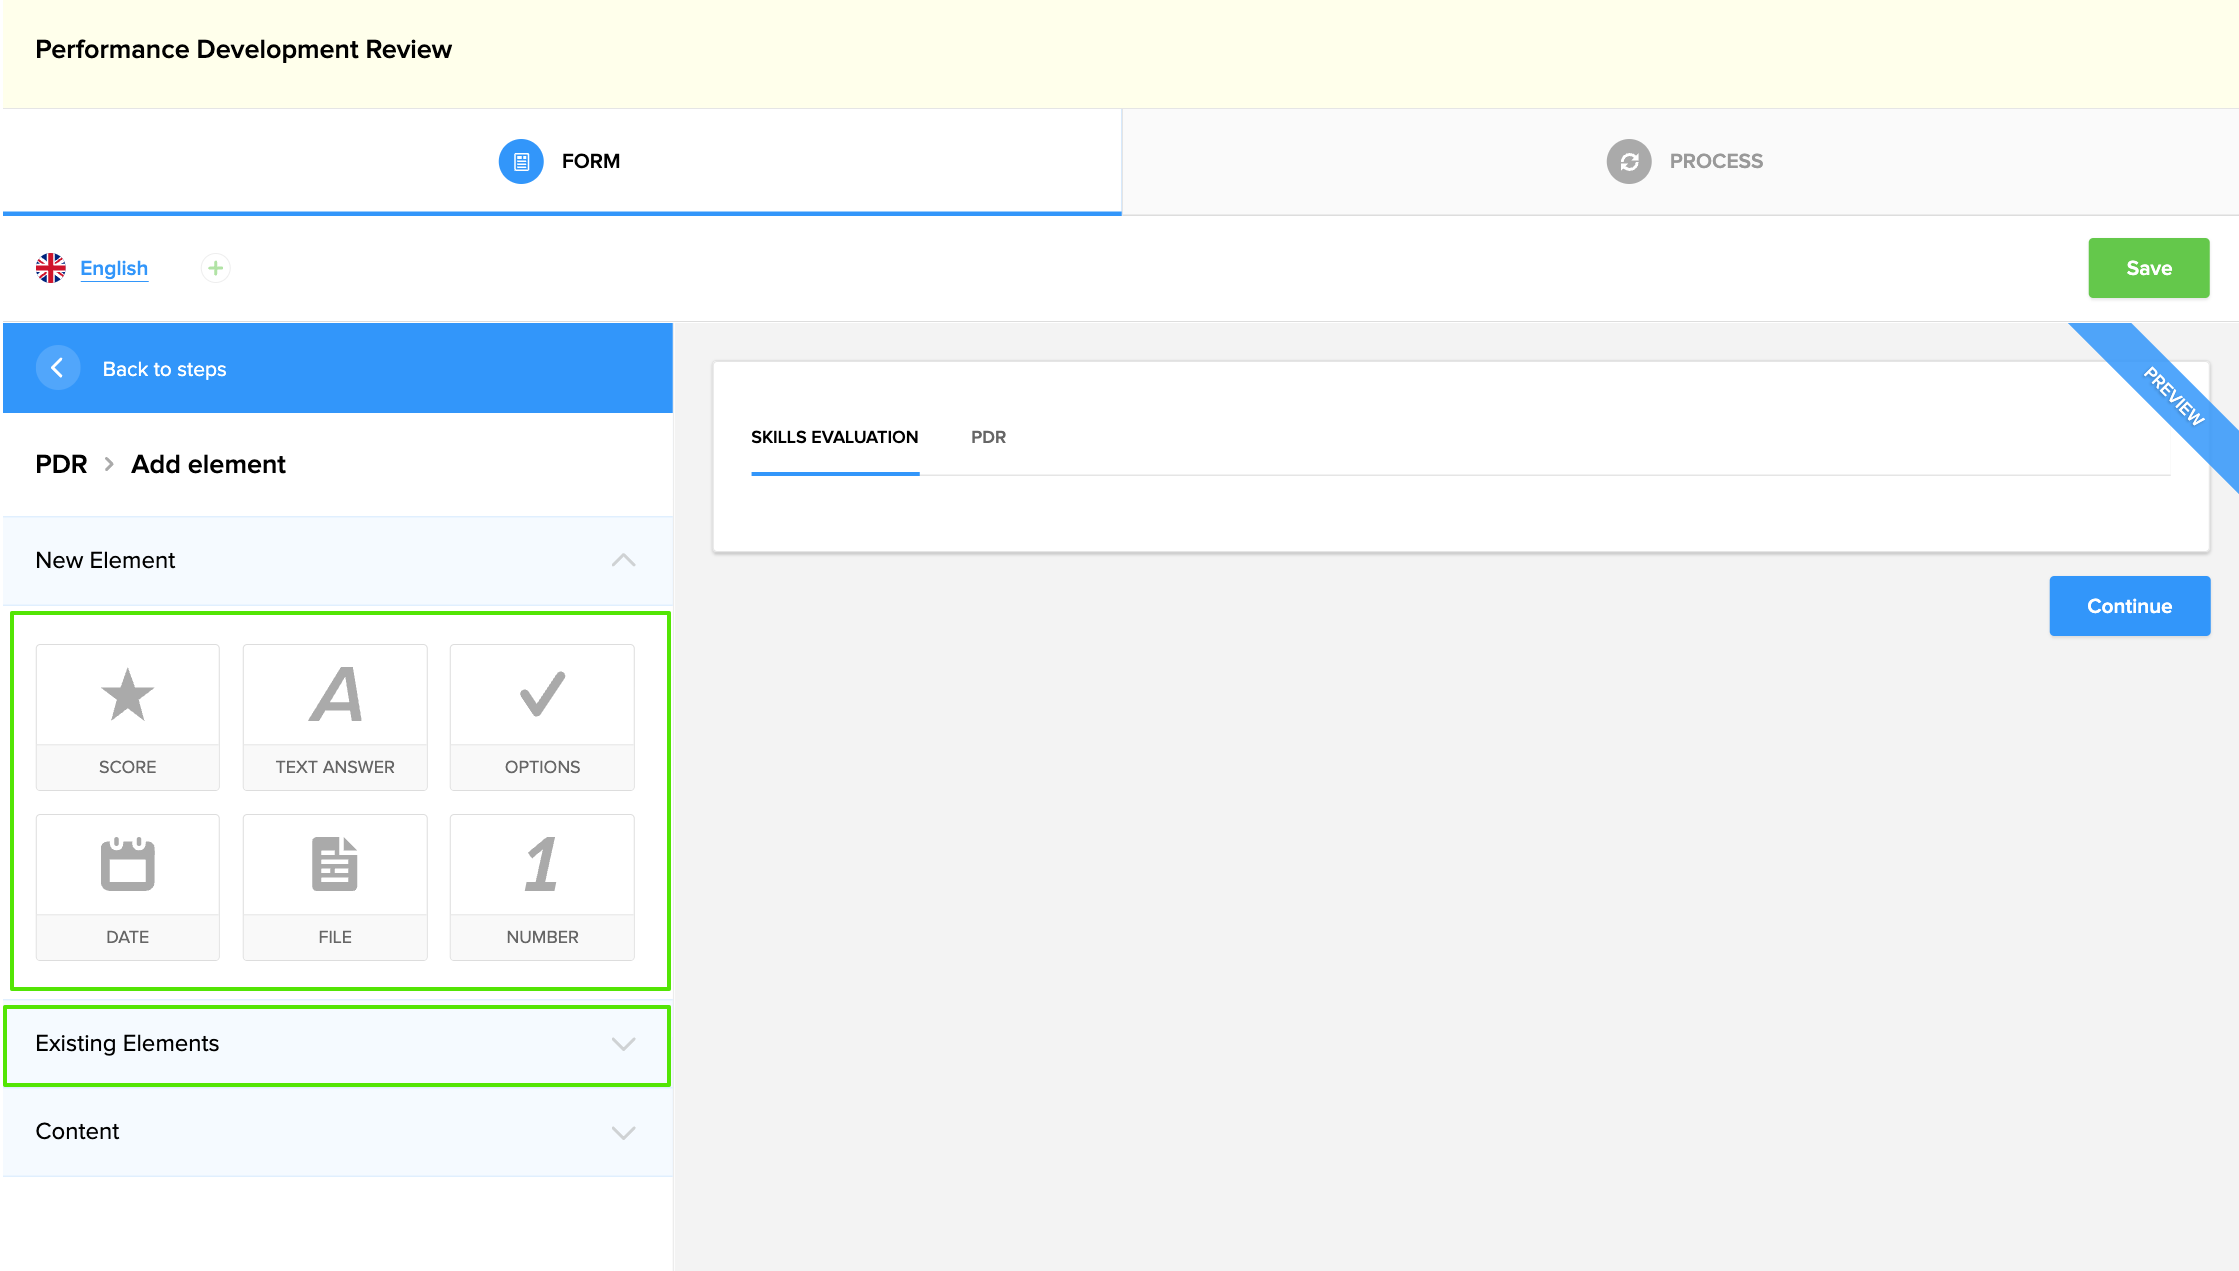Click the blue Continue button
2239x1271 pixels.
point(2129,606)
